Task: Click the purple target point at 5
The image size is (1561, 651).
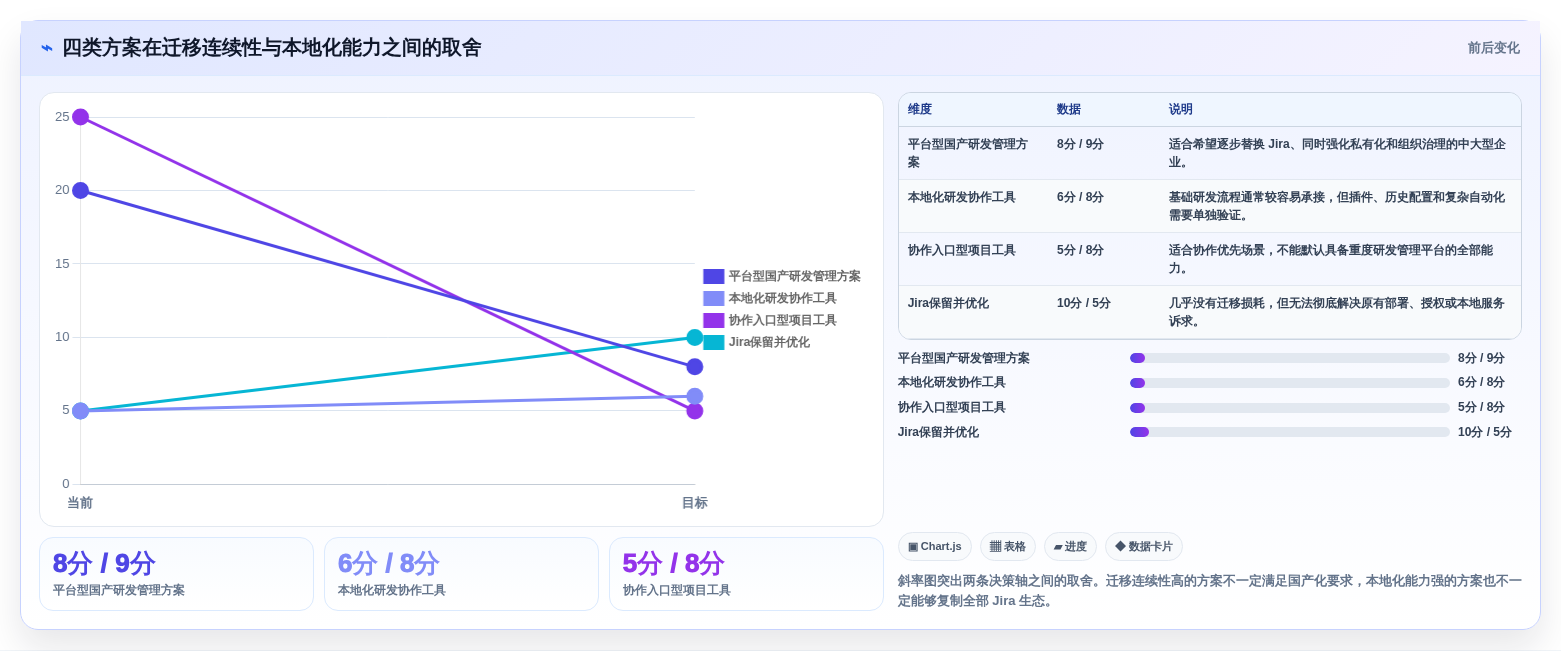Action: click(x=695, y=411)
